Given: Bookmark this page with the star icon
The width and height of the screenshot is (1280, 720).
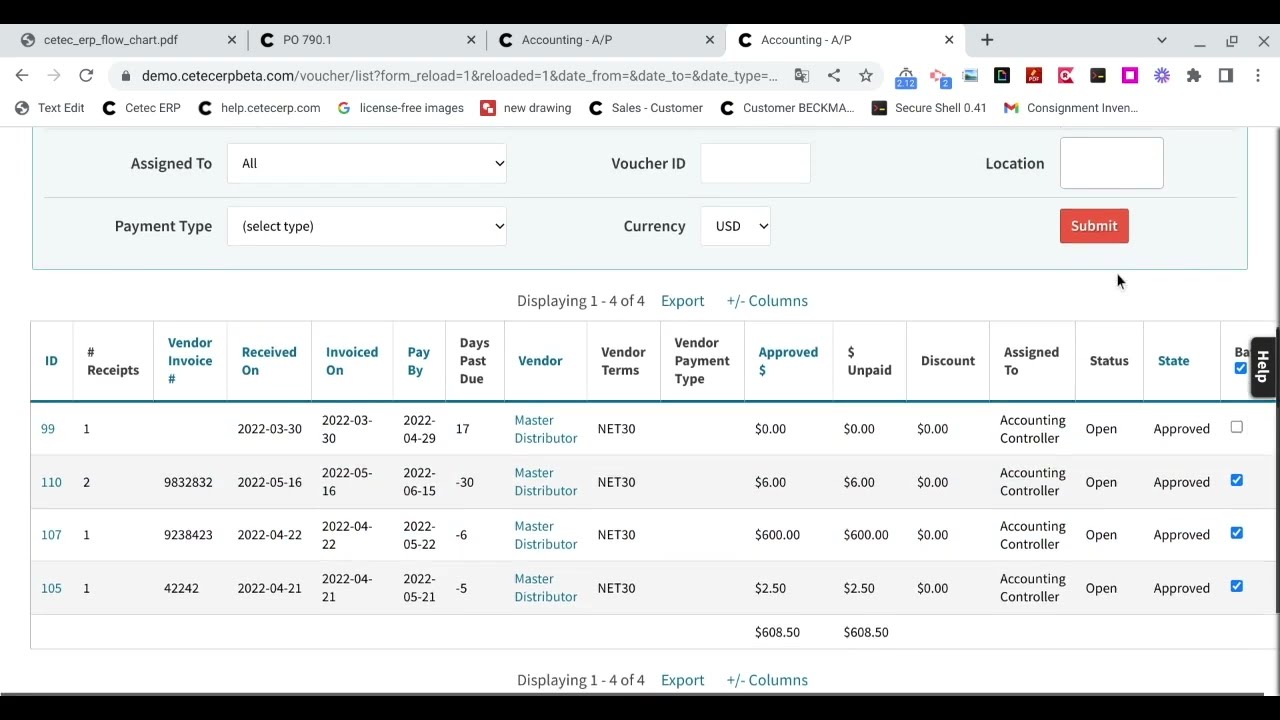Looking at the screenshot, I should coord(866,76).
